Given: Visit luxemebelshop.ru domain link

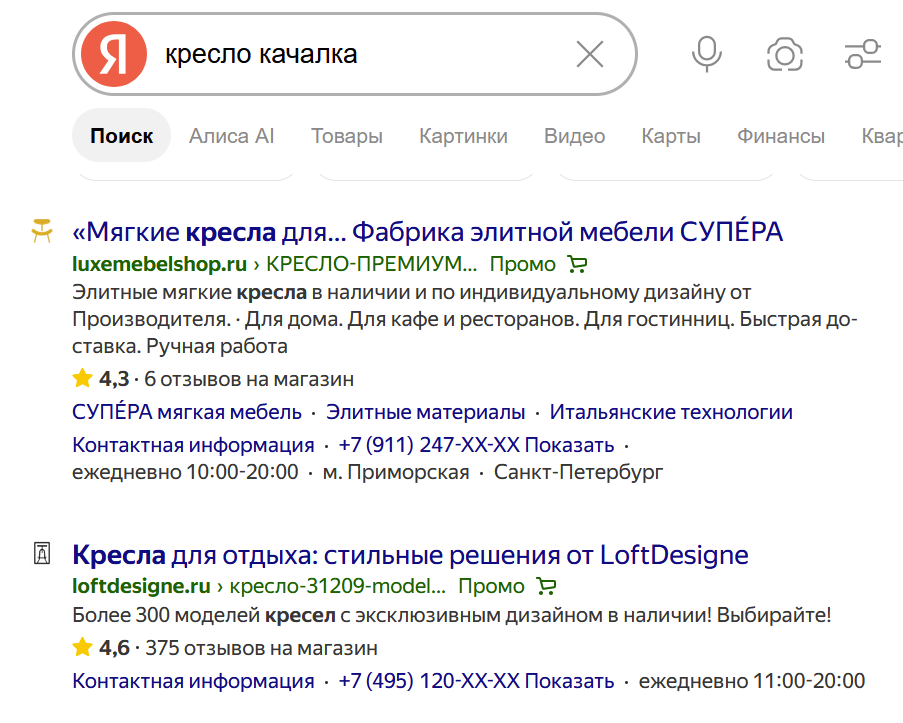Looking at the screenshot, I should pos(160,264).
